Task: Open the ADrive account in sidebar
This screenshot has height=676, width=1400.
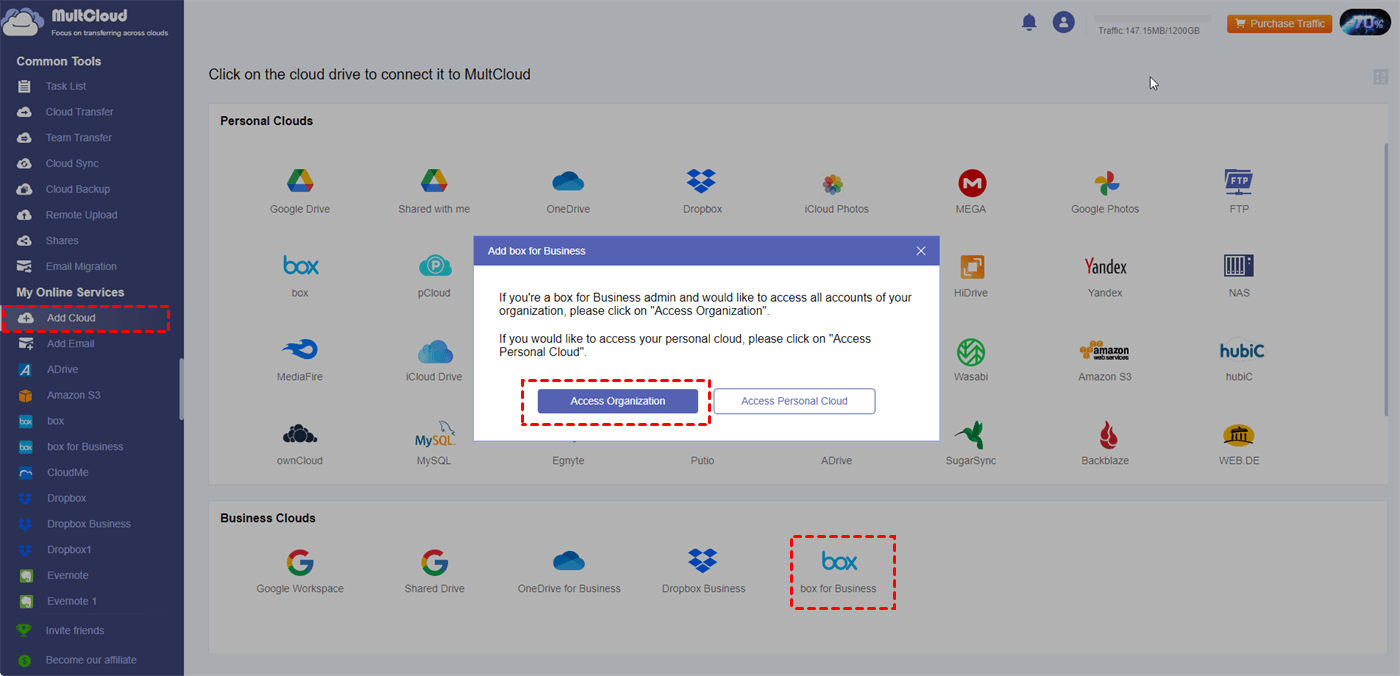Action: (x=62, y=369)
